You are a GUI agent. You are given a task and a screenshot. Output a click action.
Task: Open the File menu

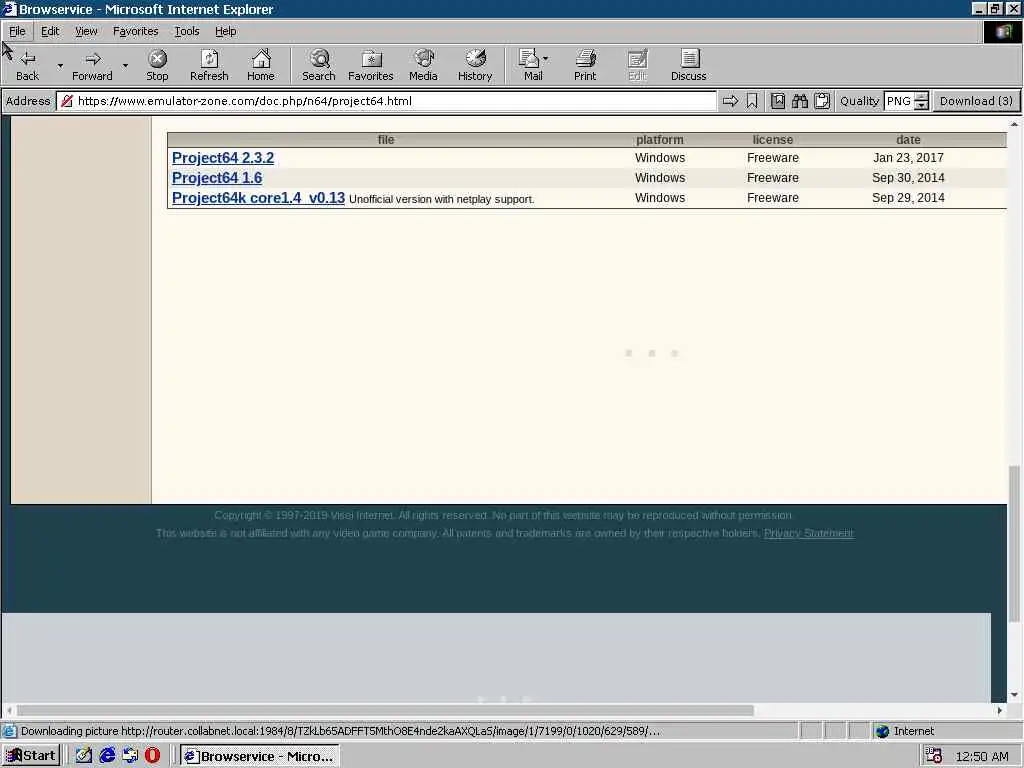(17, 31)
